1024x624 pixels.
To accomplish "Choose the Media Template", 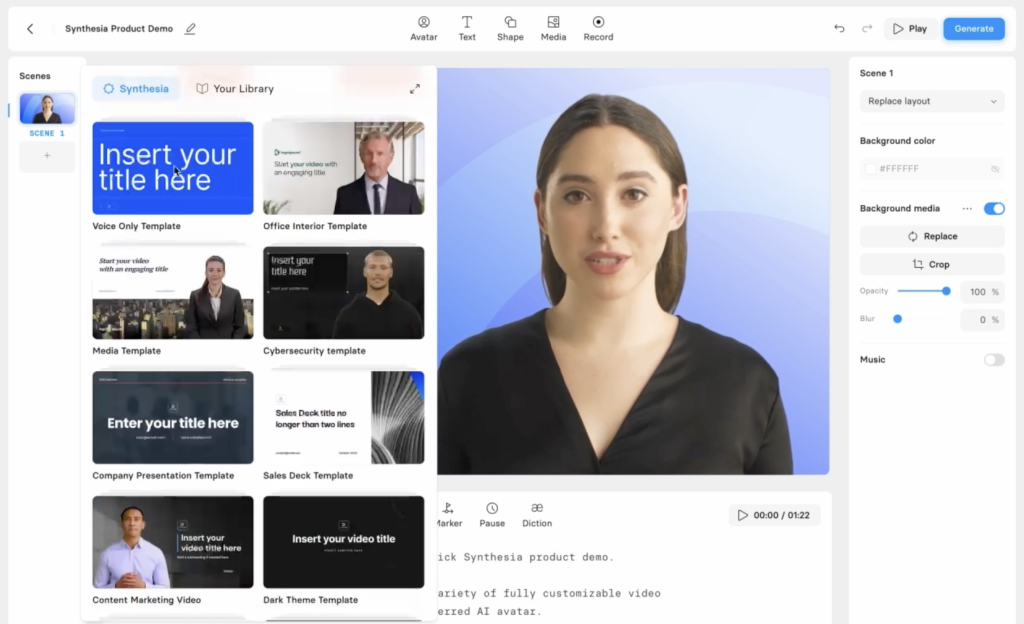I will pyautogui.click(x=172, y=292).
